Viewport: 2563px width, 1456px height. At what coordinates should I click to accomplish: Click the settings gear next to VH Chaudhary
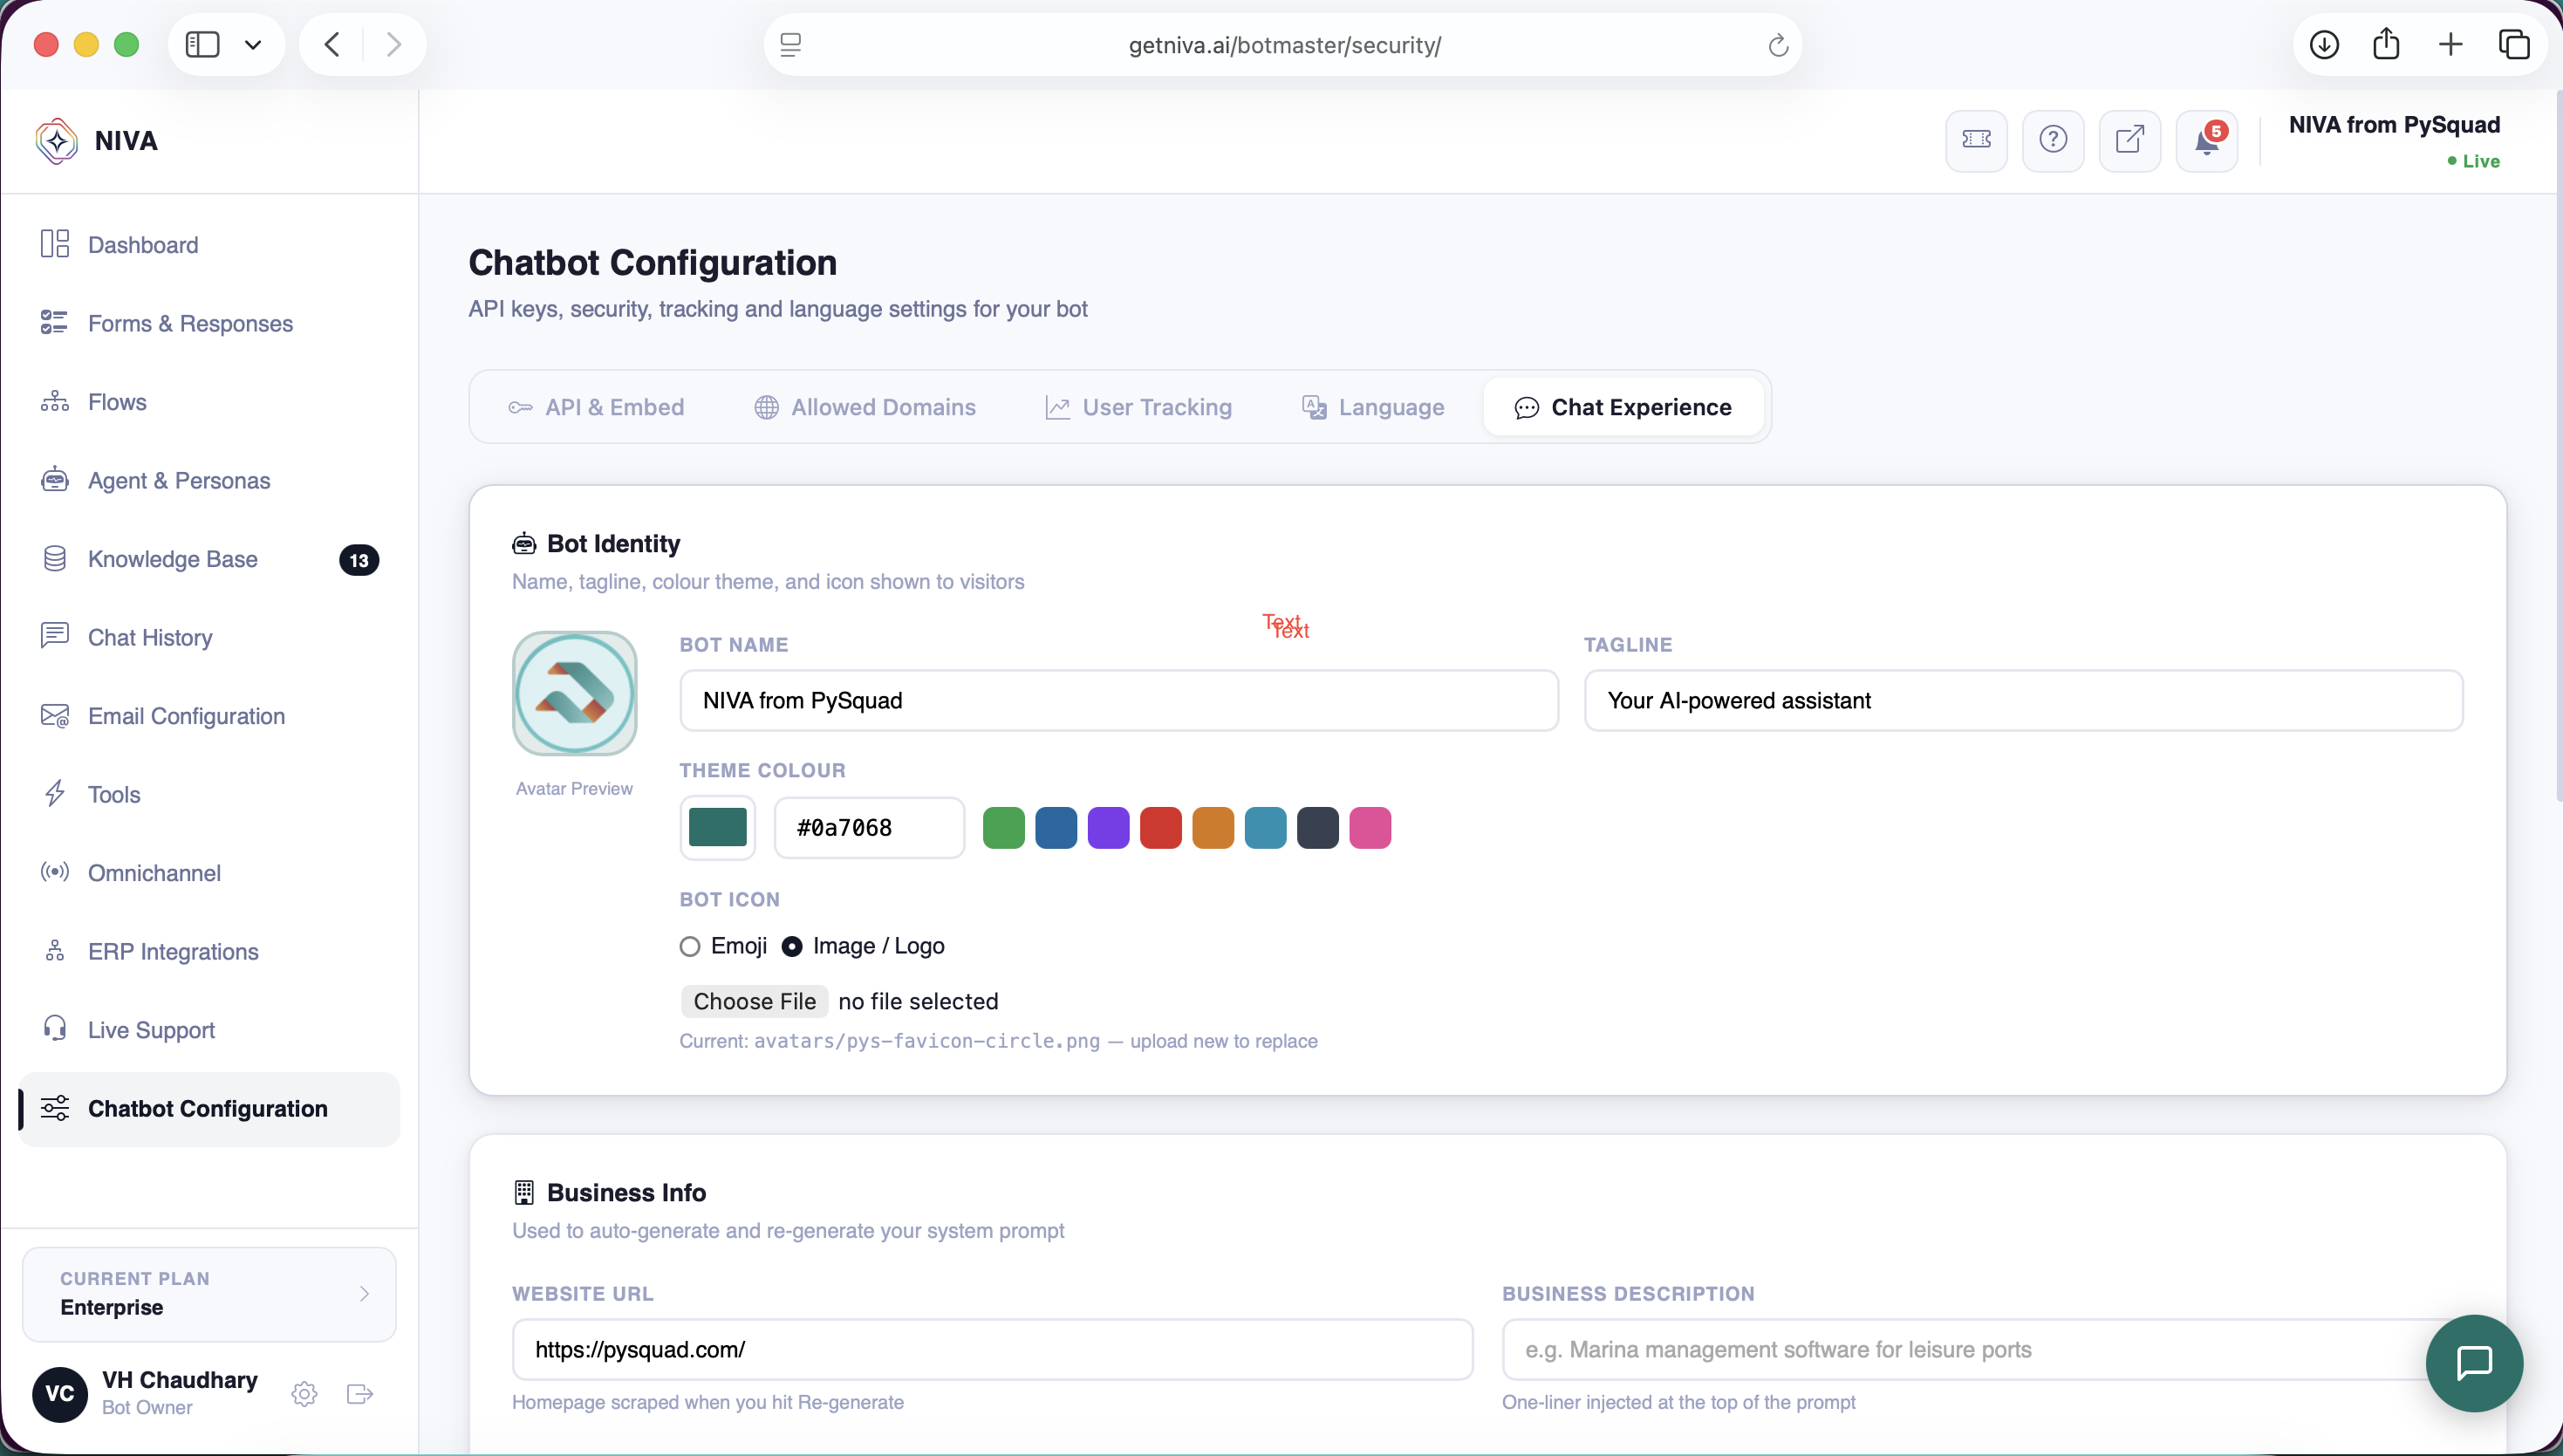tap(304, 1393)
